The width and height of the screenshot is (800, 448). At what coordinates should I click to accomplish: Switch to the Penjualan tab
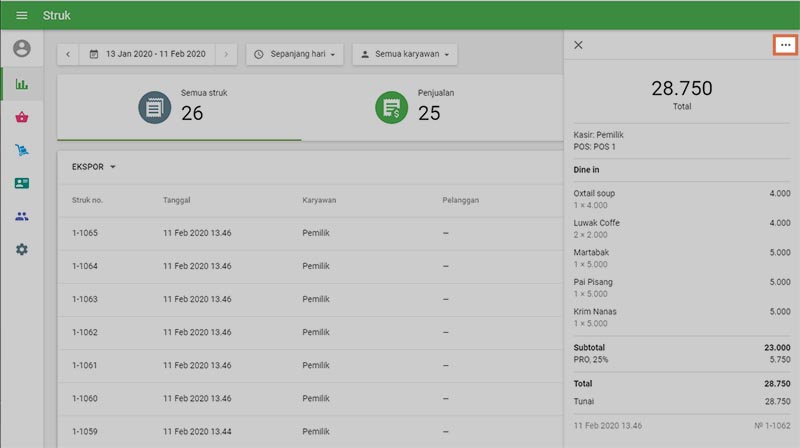(x=420, y=106)
